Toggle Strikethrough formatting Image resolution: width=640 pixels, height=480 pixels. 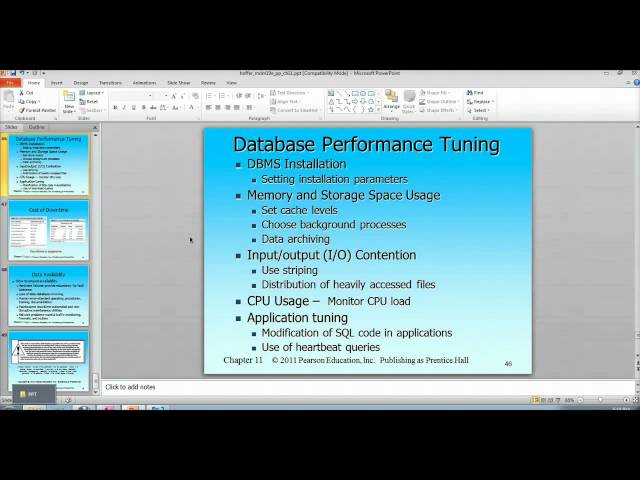(x=153, y=108)
